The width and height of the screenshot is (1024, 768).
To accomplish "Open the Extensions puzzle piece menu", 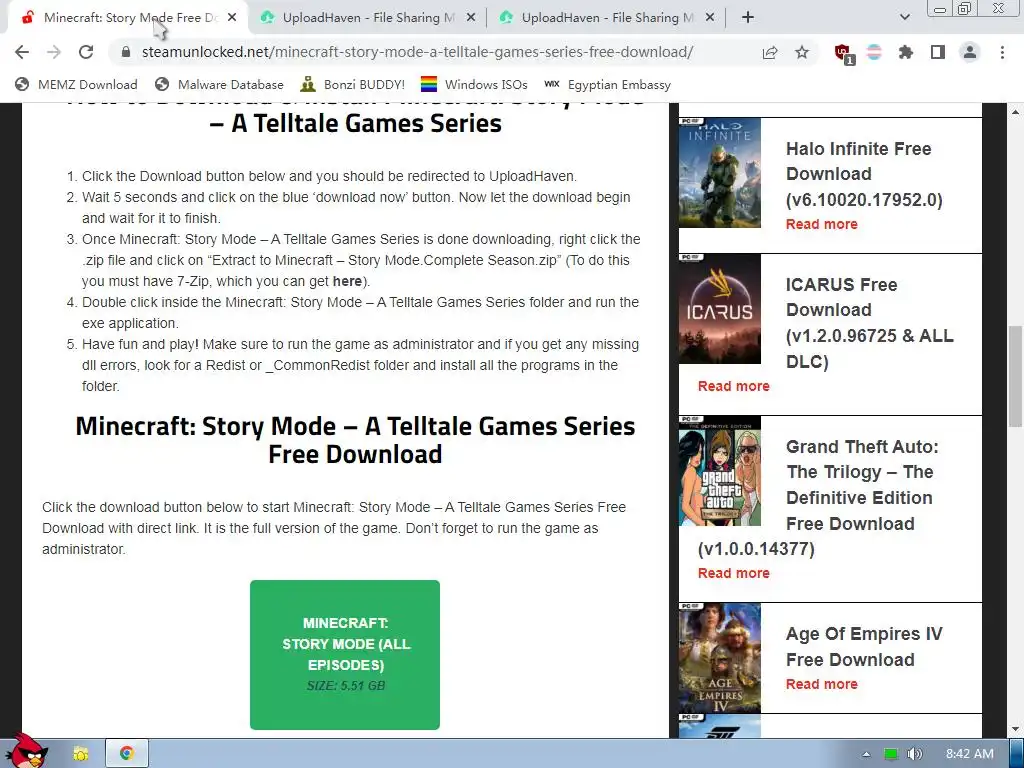I will tap(905, 52).
